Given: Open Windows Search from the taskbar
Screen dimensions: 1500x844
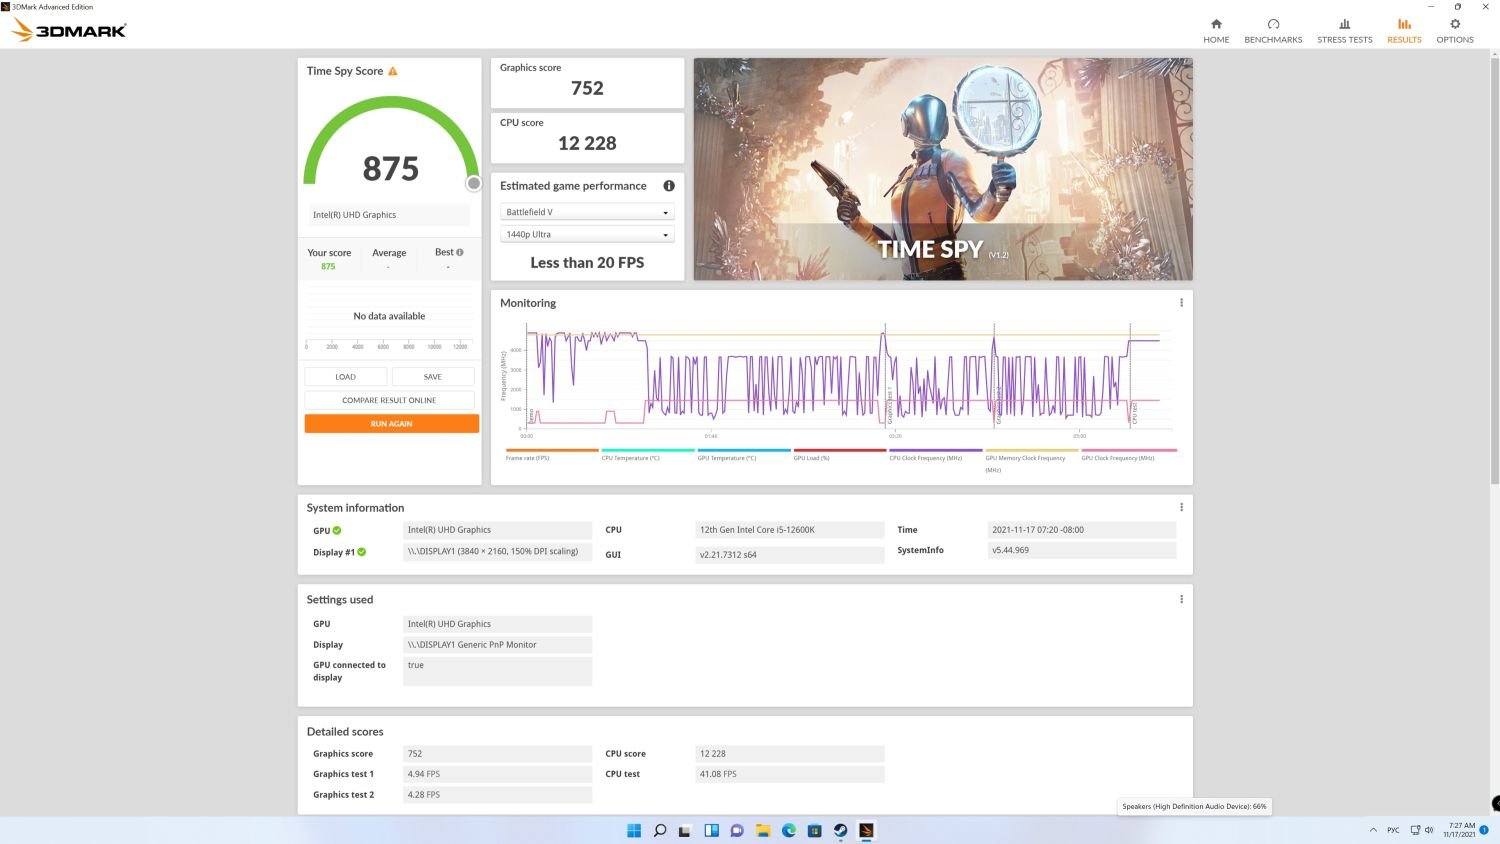Looking at the screenshot, I should (x=660, y=830).
